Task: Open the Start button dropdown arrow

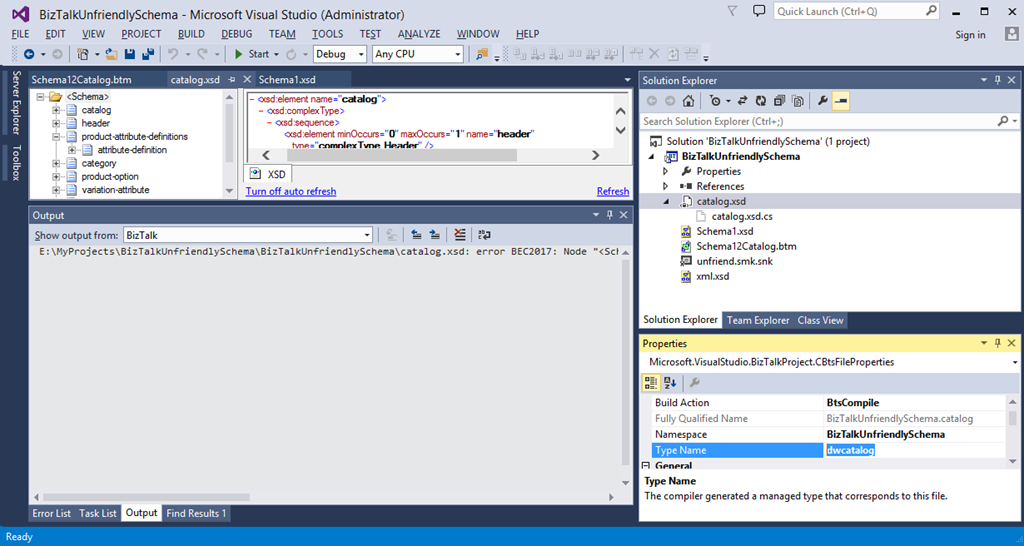Action: (x=276, y=54)
